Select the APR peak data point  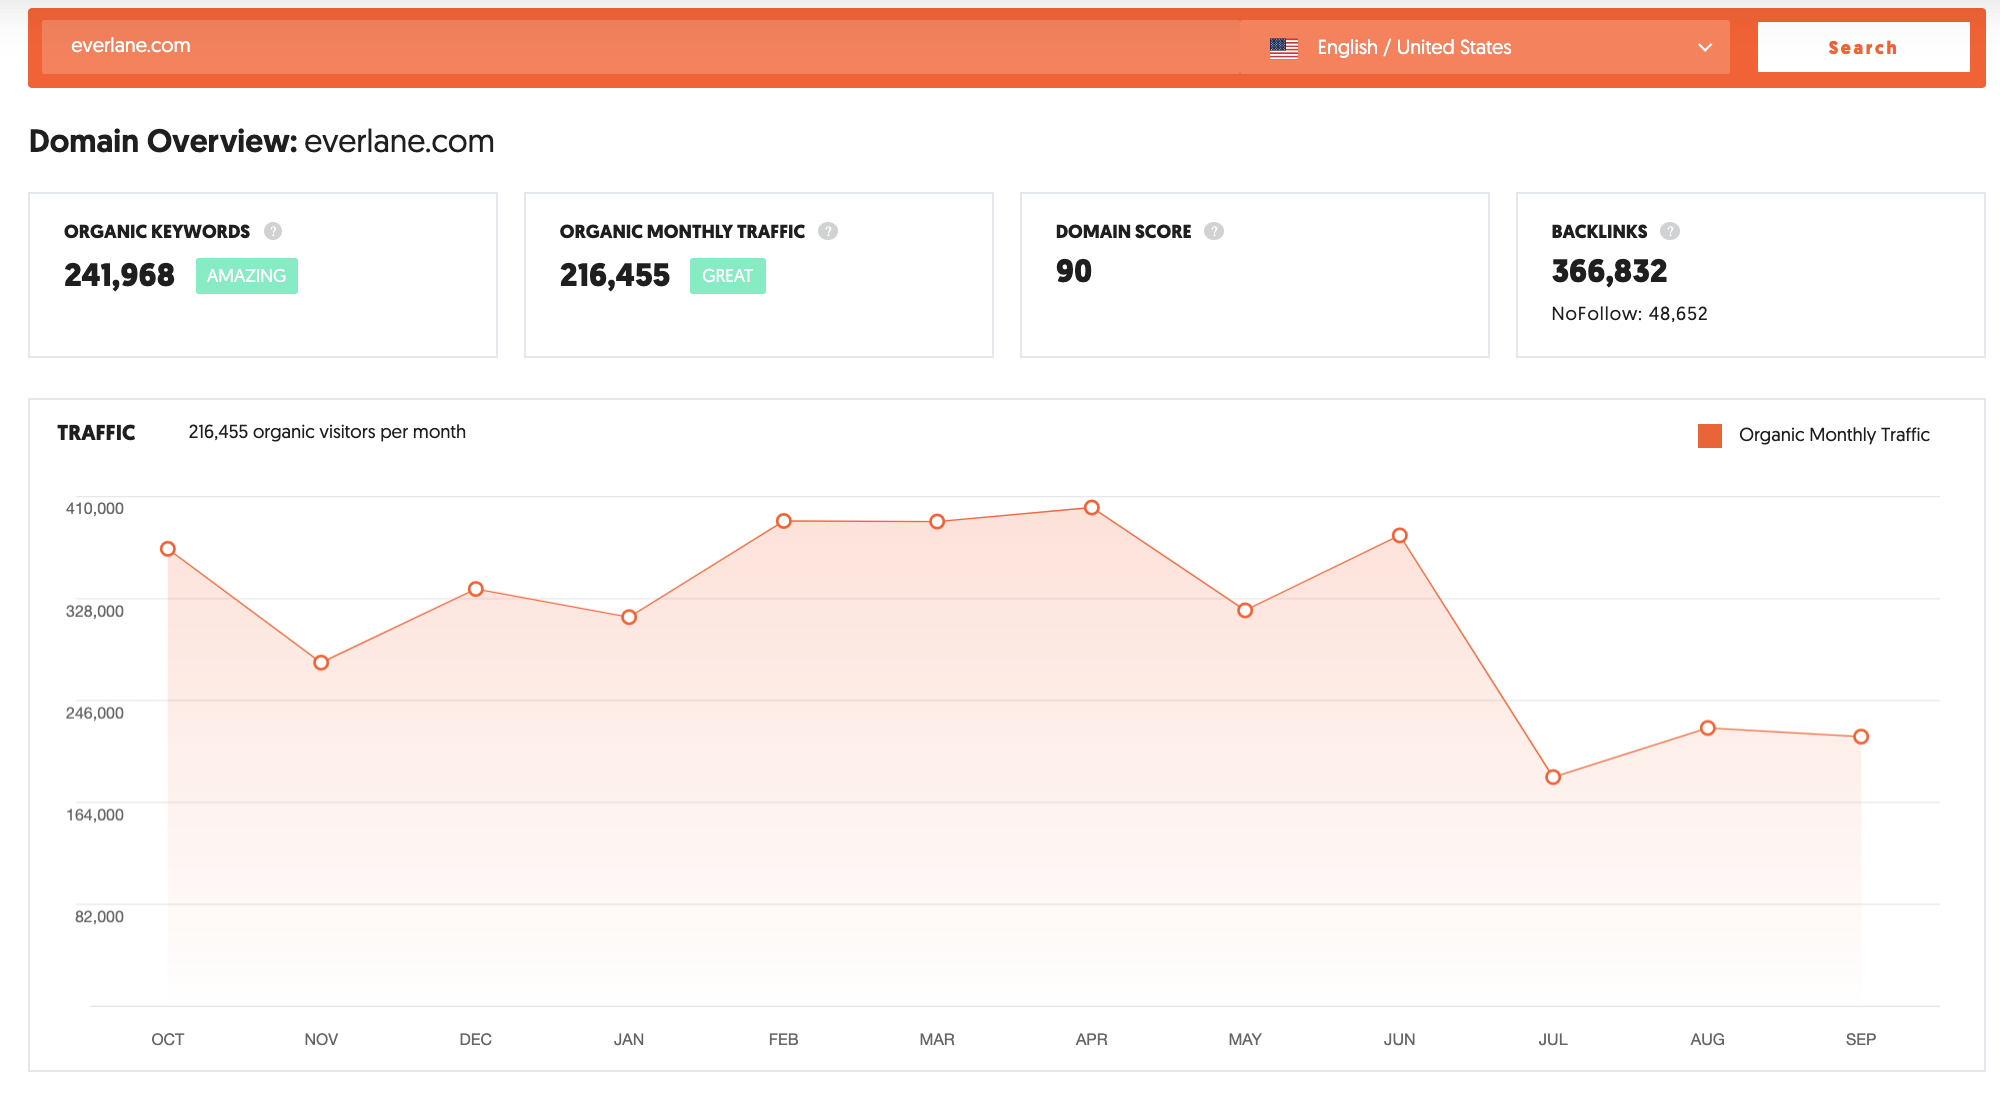pyautogui.click(x=1092, y=508)
